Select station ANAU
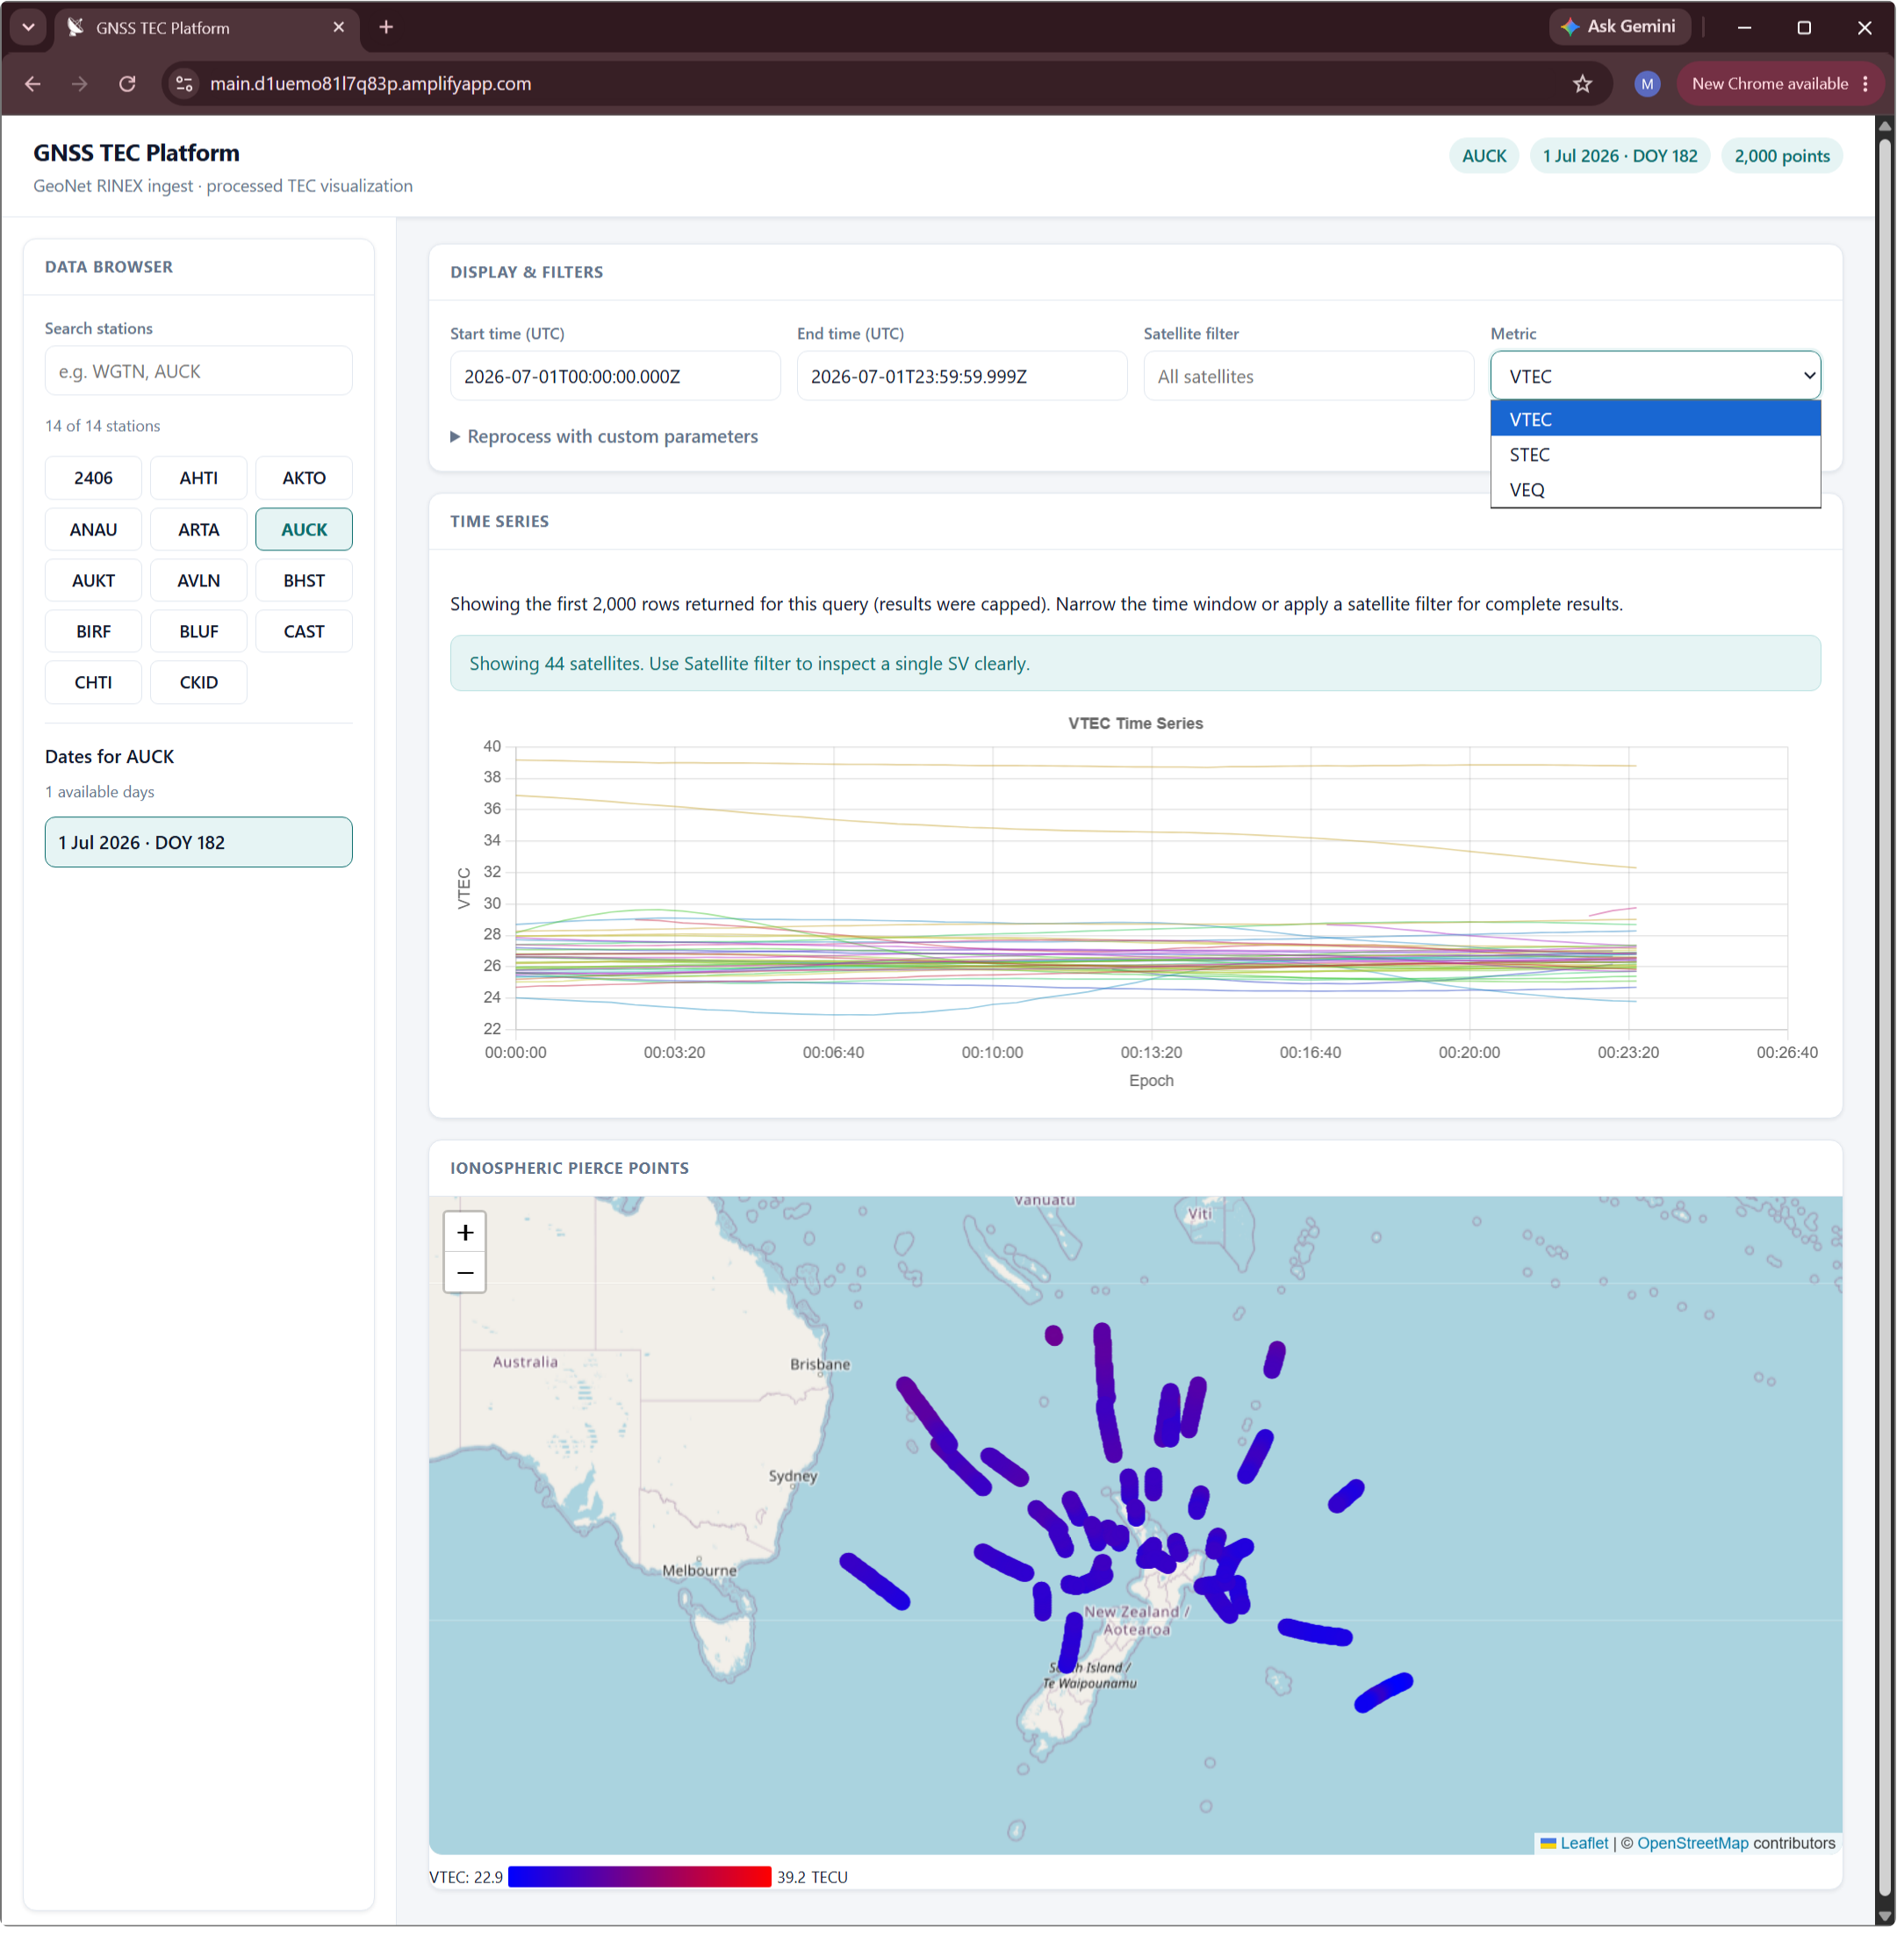 tap(94, 531)
